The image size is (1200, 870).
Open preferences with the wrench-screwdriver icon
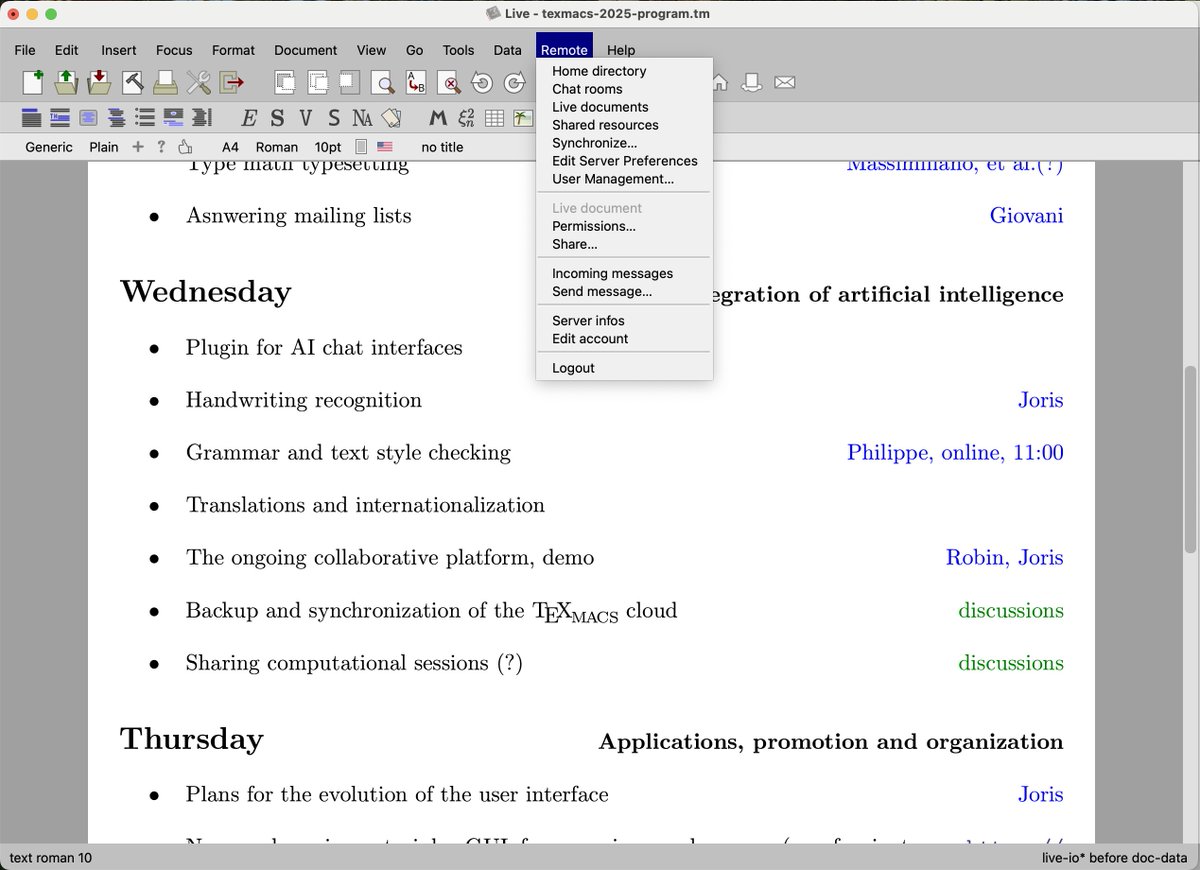pos(198,82)
